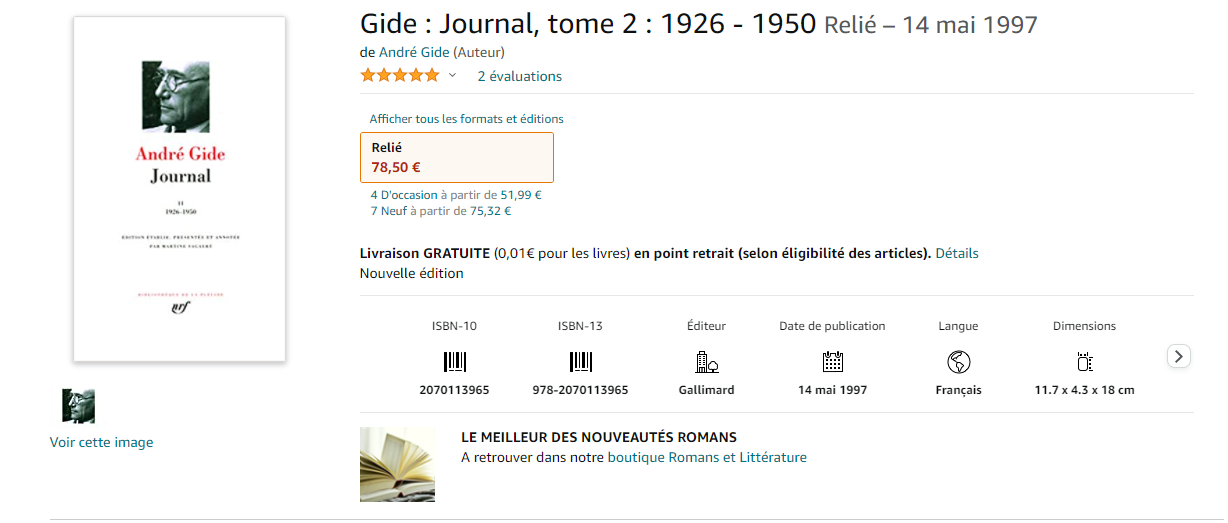This screenshot has width=1228, height=523.
Task: Select the Relié 78,50 € format
Action: pos(456,157)
